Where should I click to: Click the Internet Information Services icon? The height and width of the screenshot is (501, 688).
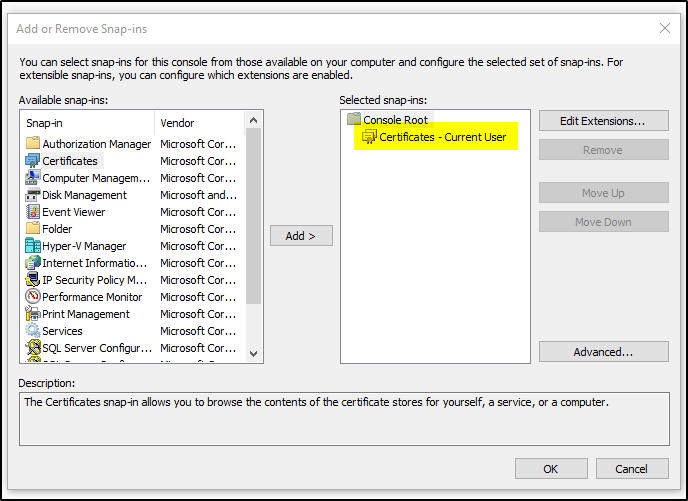pos(33,263)
